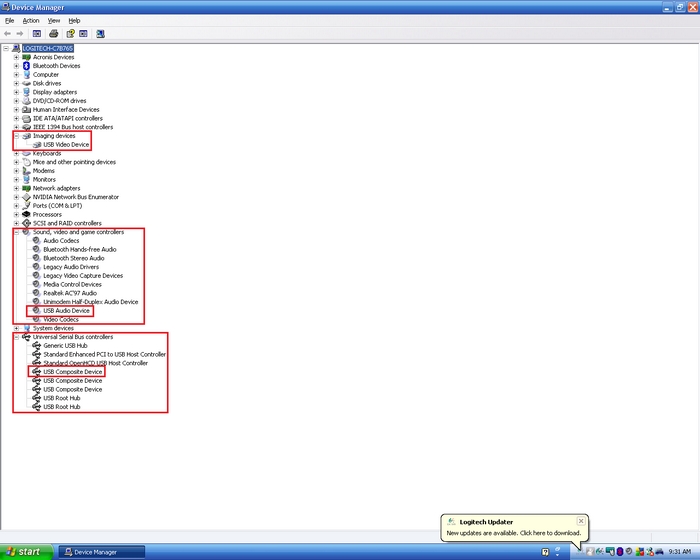Open the View menu

pos(54,21)
